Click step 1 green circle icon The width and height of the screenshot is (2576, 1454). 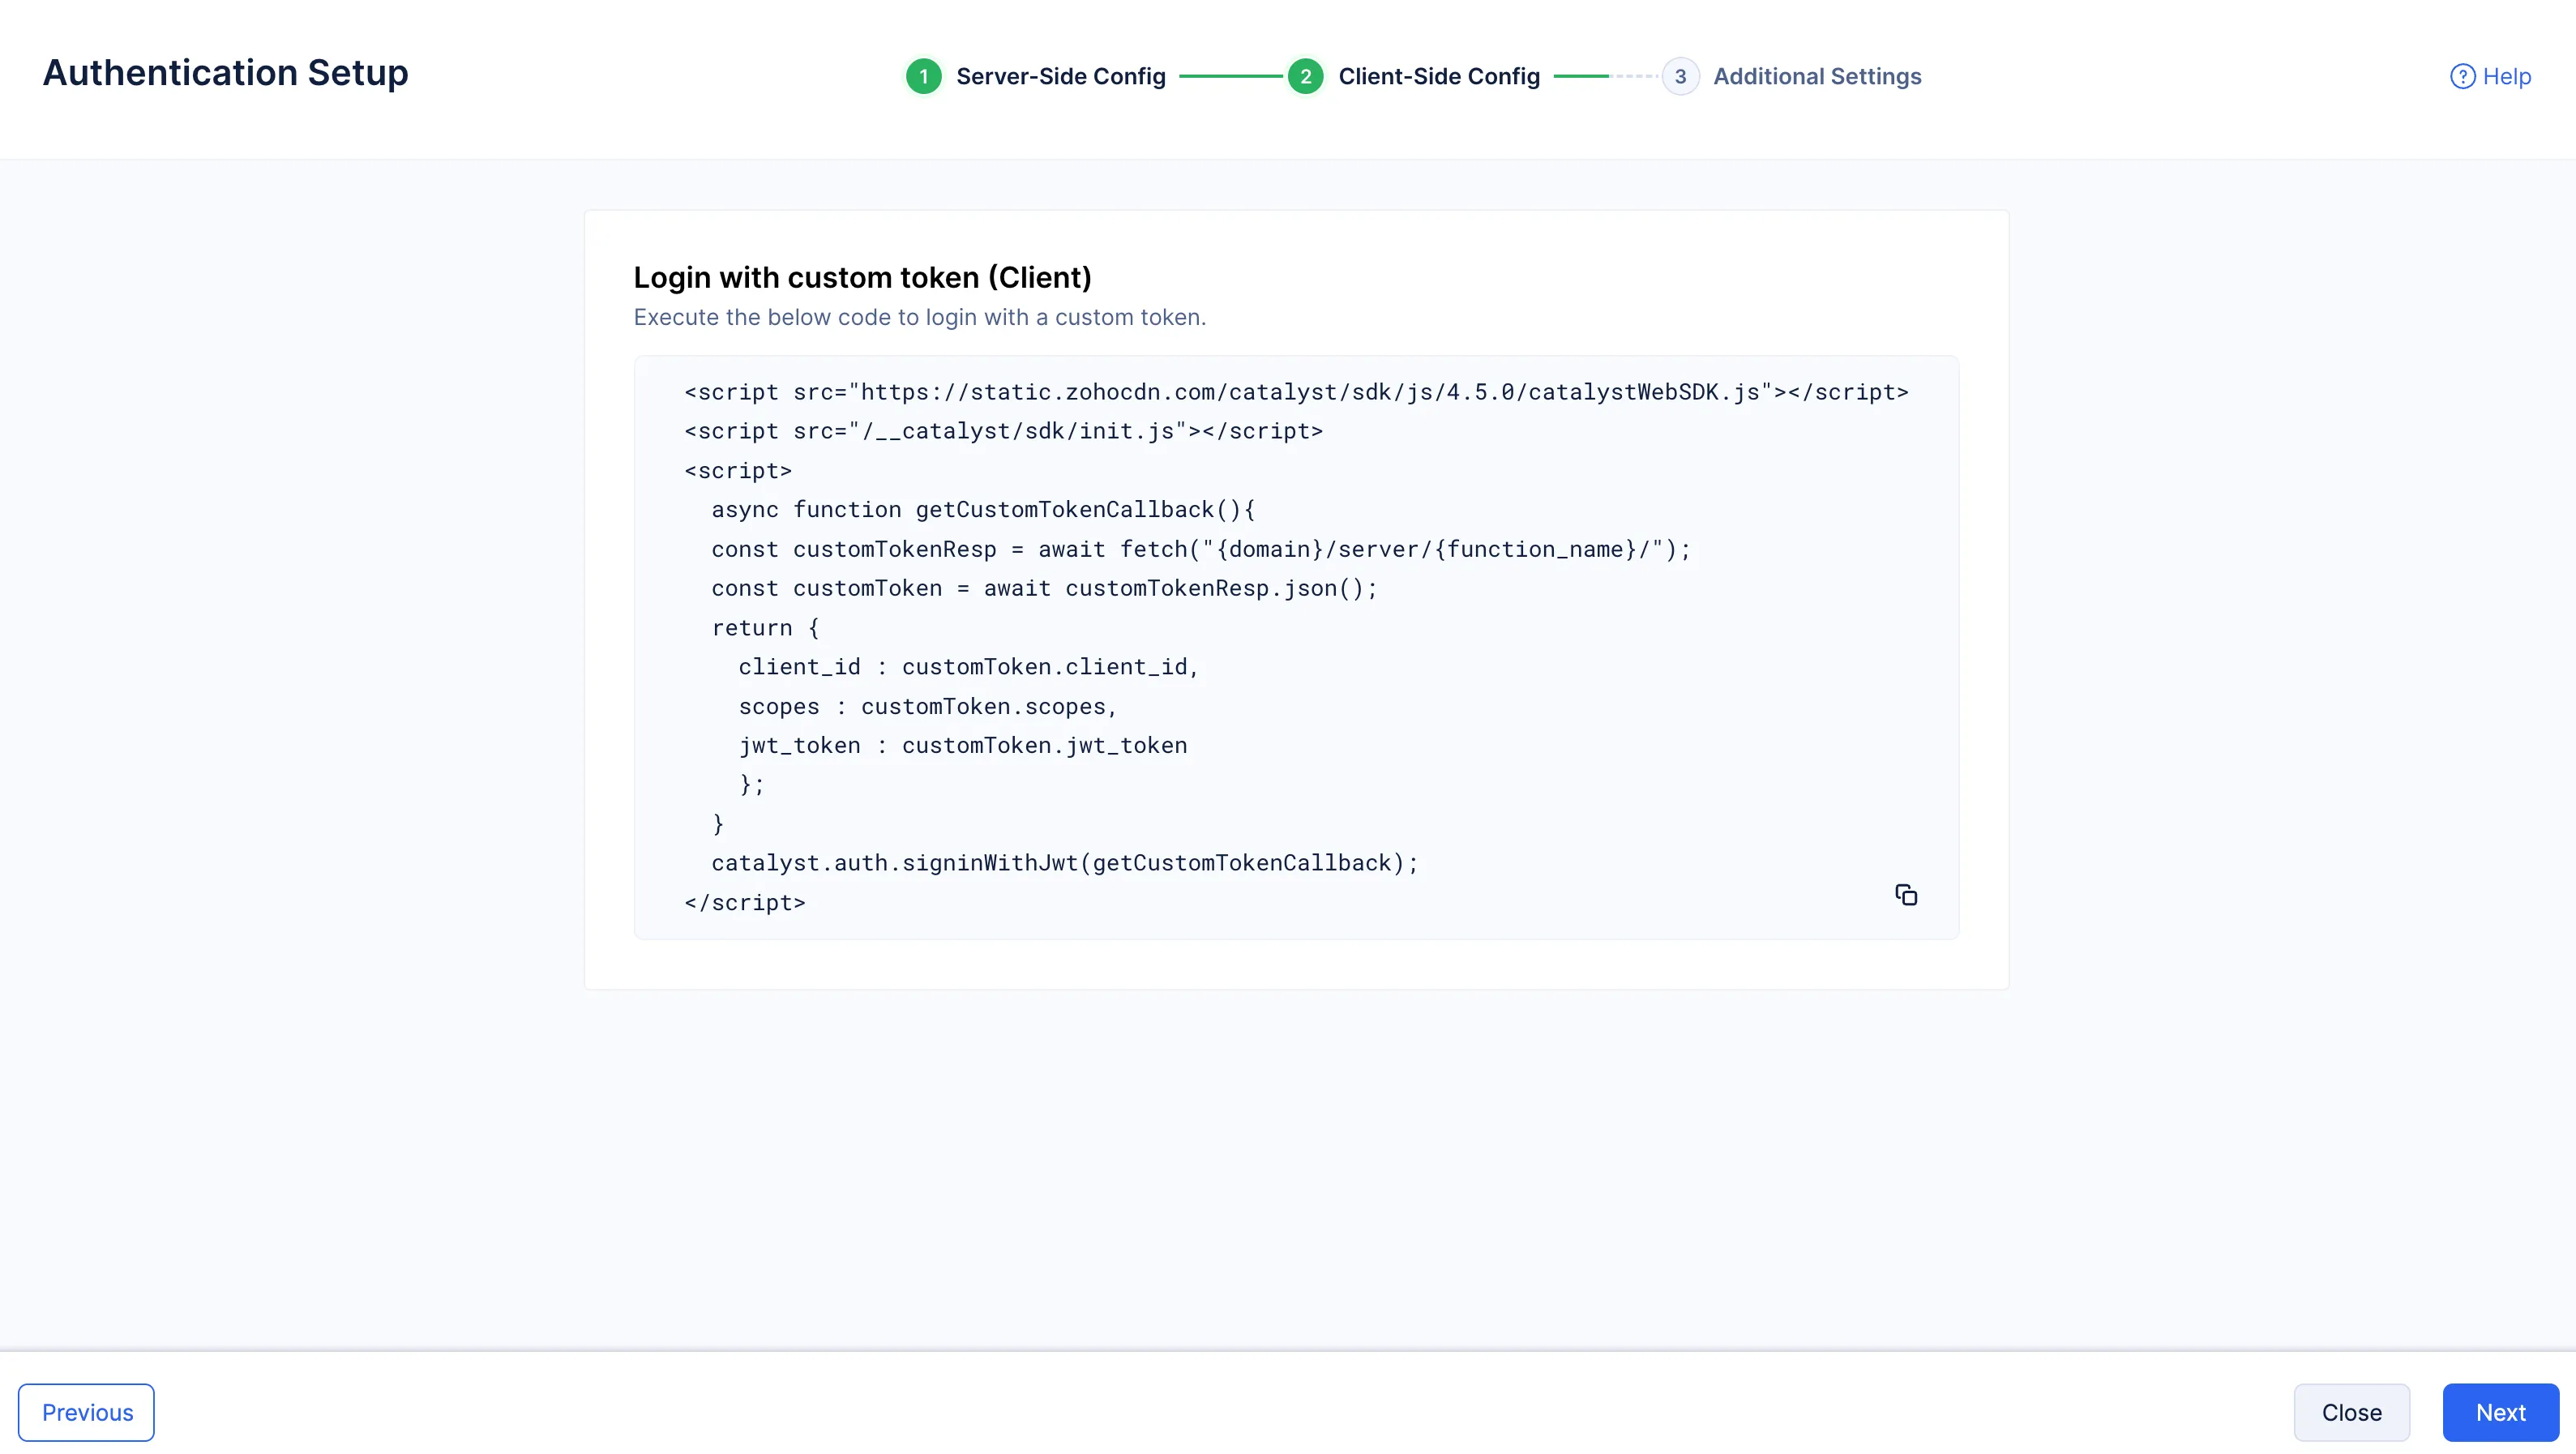coord(923,76)
